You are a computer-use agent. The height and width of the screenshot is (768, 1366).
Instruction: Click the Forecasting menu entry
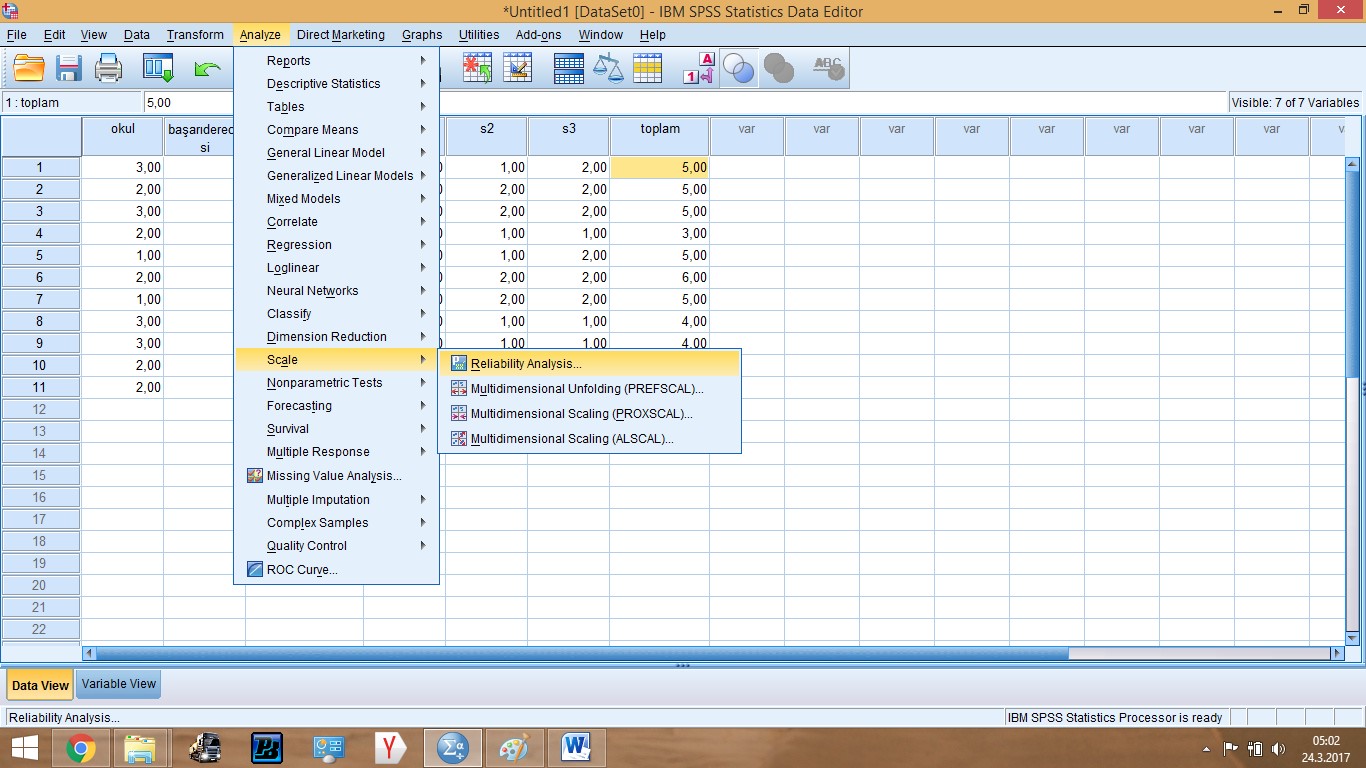click(x=336, y=406)
